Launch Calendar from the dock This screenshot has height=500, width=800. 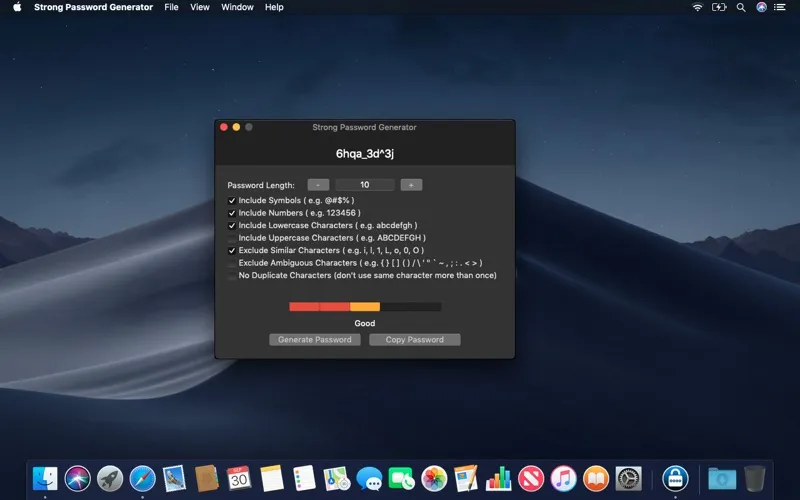click(238, 478)
